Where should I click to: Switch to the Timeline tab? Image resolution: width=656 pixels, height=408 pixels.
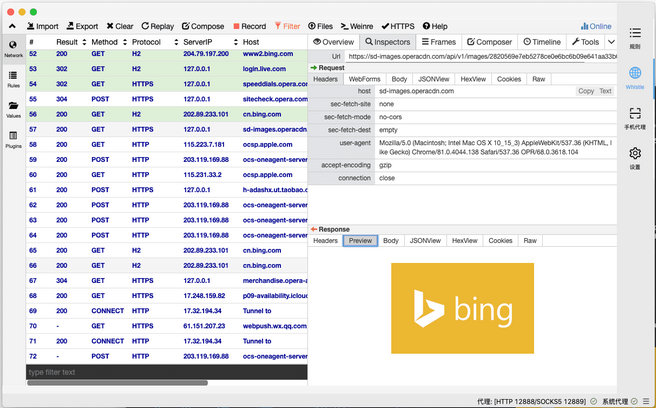click(542, 42)
